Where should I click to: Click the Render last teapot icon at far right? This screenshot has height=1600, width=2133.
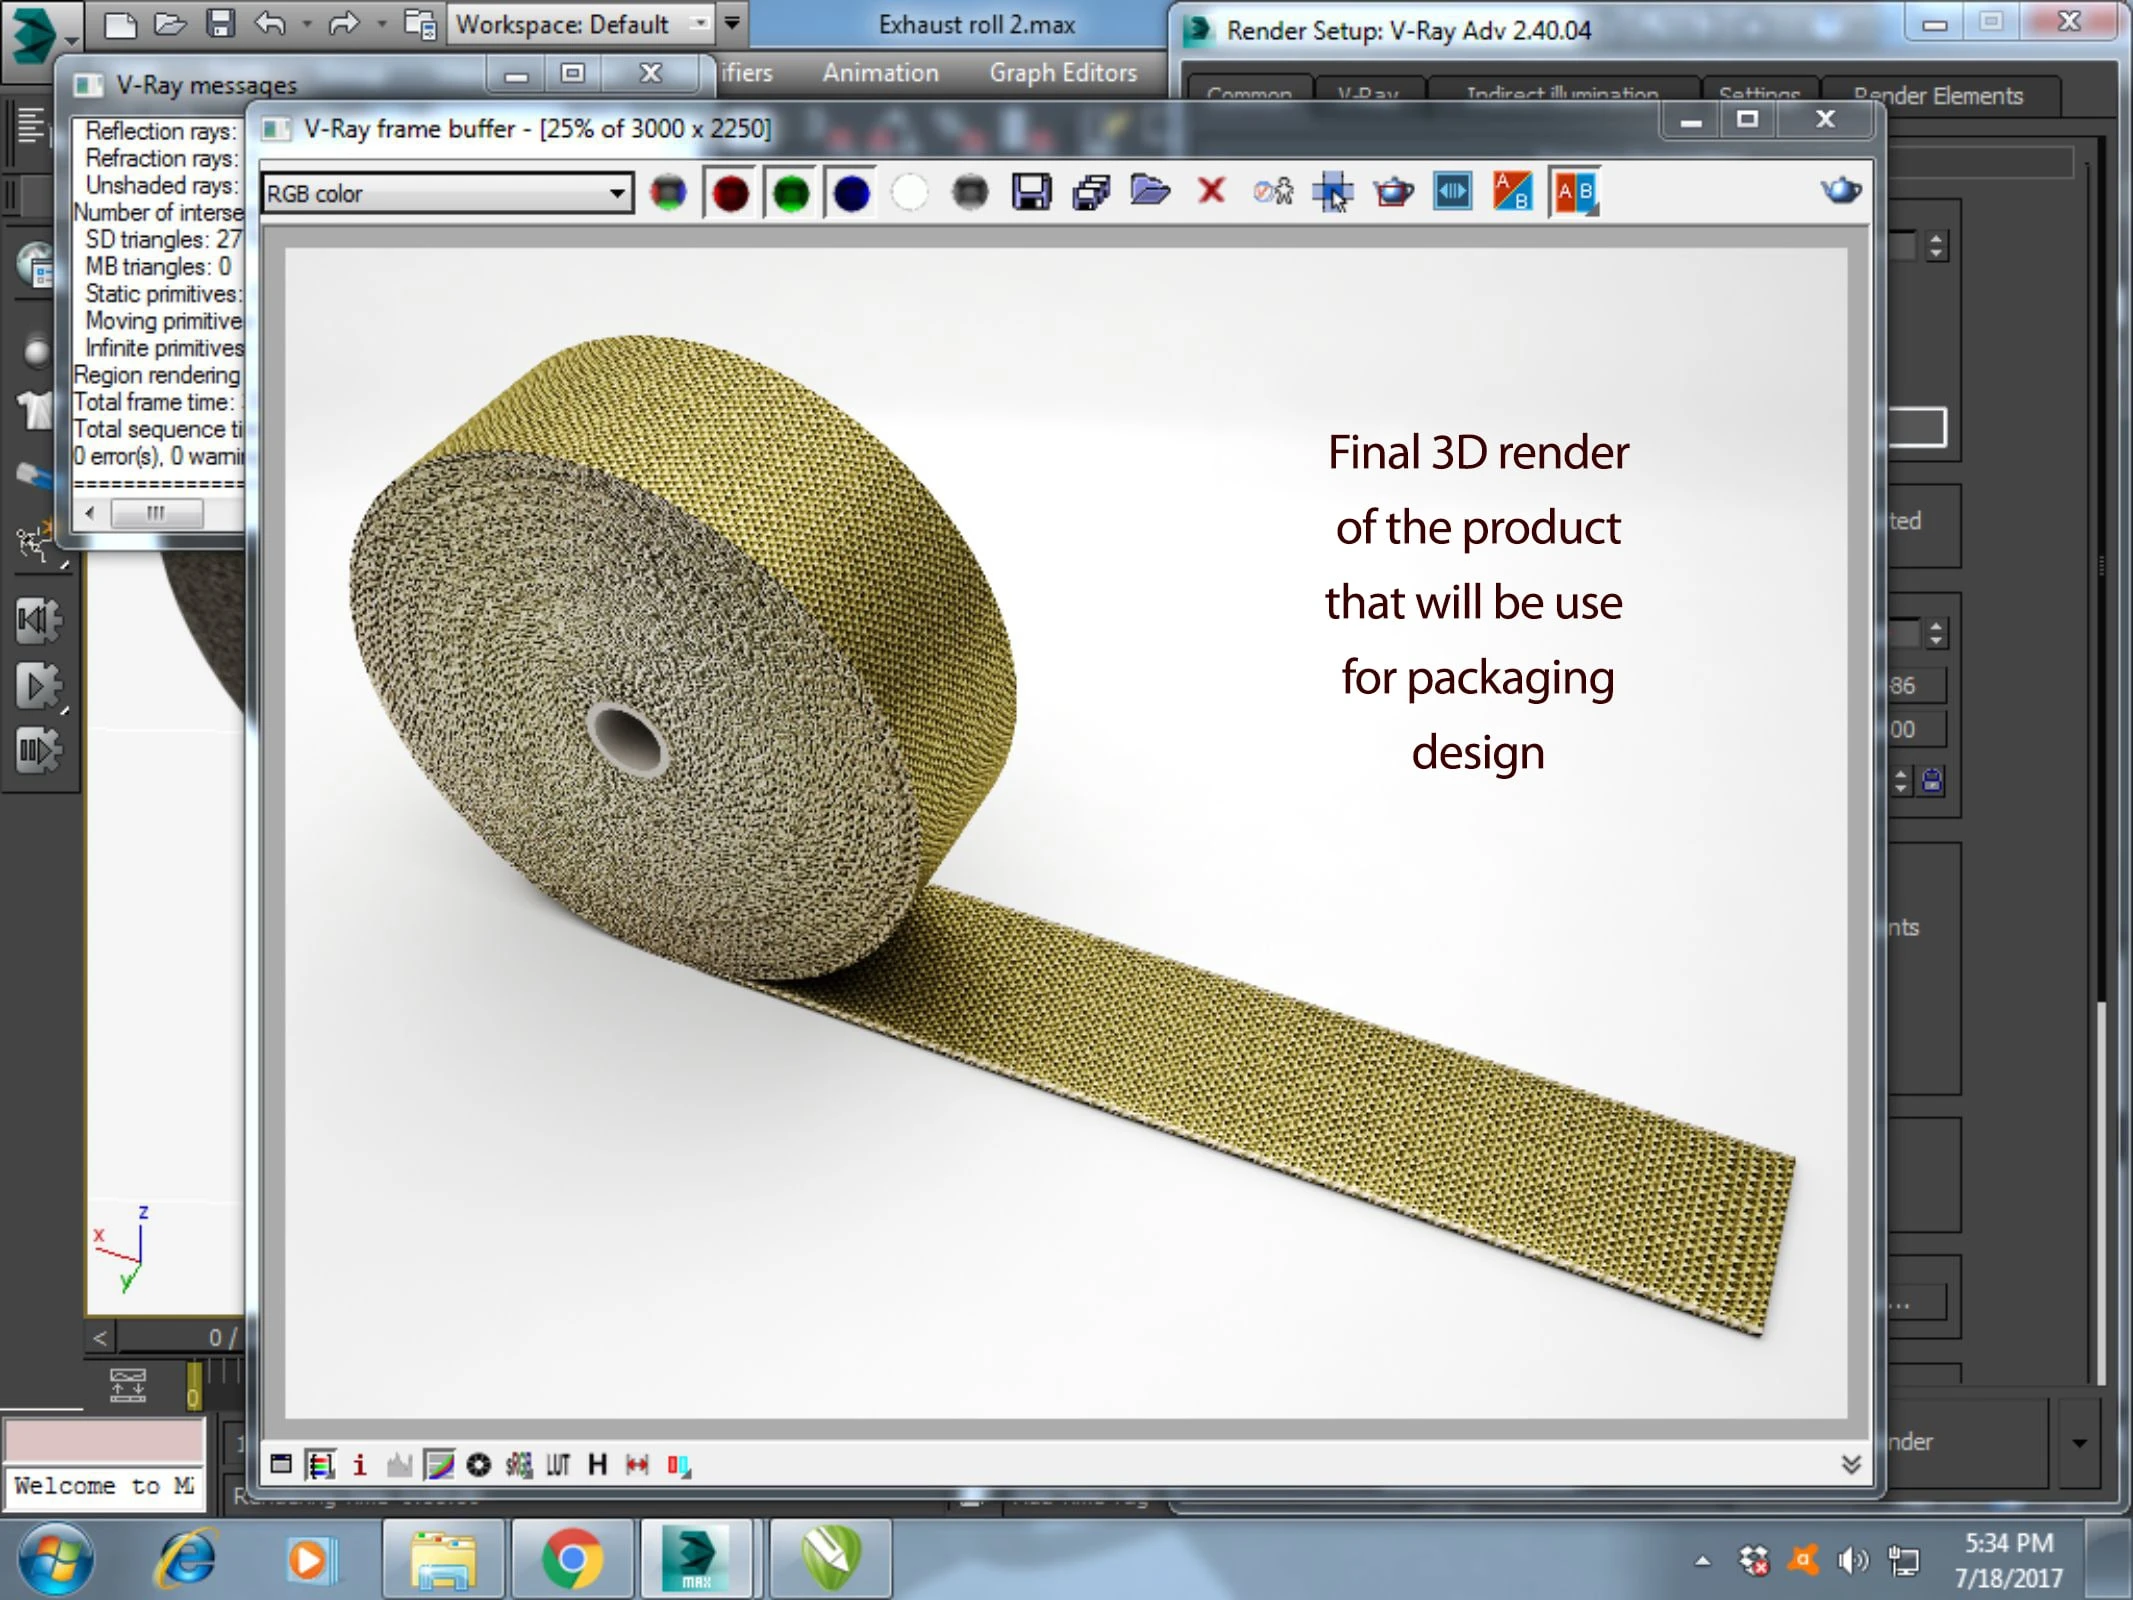(1840, 191)
